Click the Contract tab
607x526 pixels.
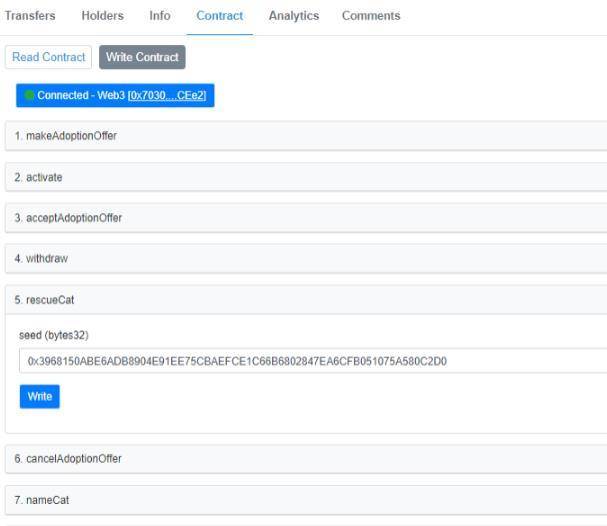point(219,16)
